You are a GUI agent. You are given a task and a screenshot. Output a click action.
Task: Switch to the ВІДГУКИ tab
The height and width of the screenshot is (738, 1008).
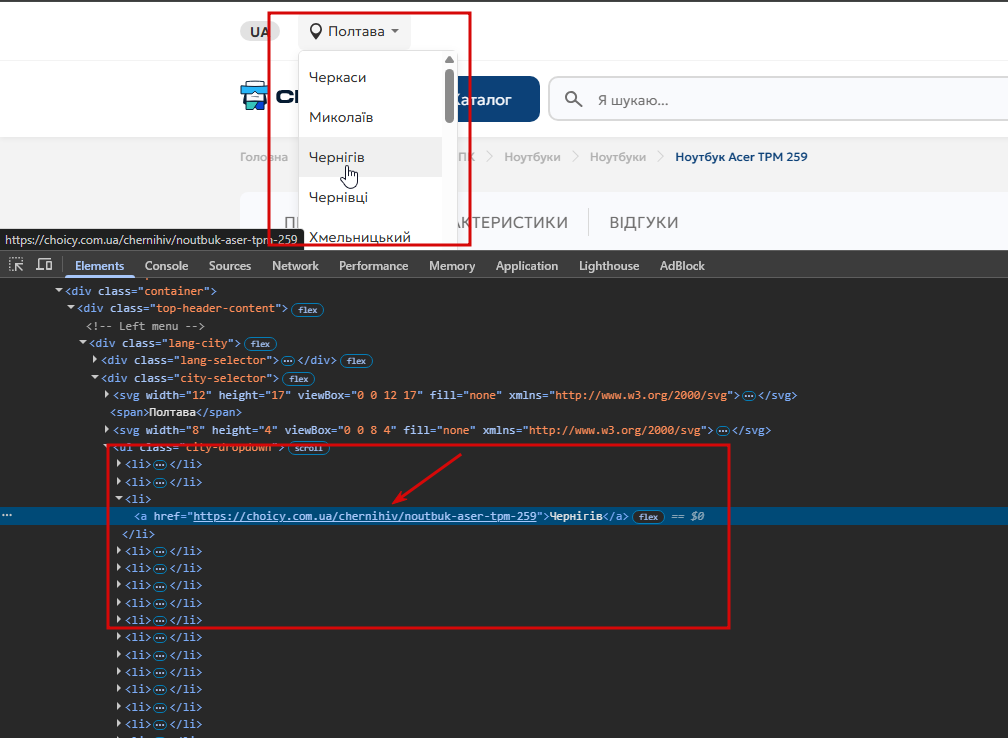pos(644,222)
